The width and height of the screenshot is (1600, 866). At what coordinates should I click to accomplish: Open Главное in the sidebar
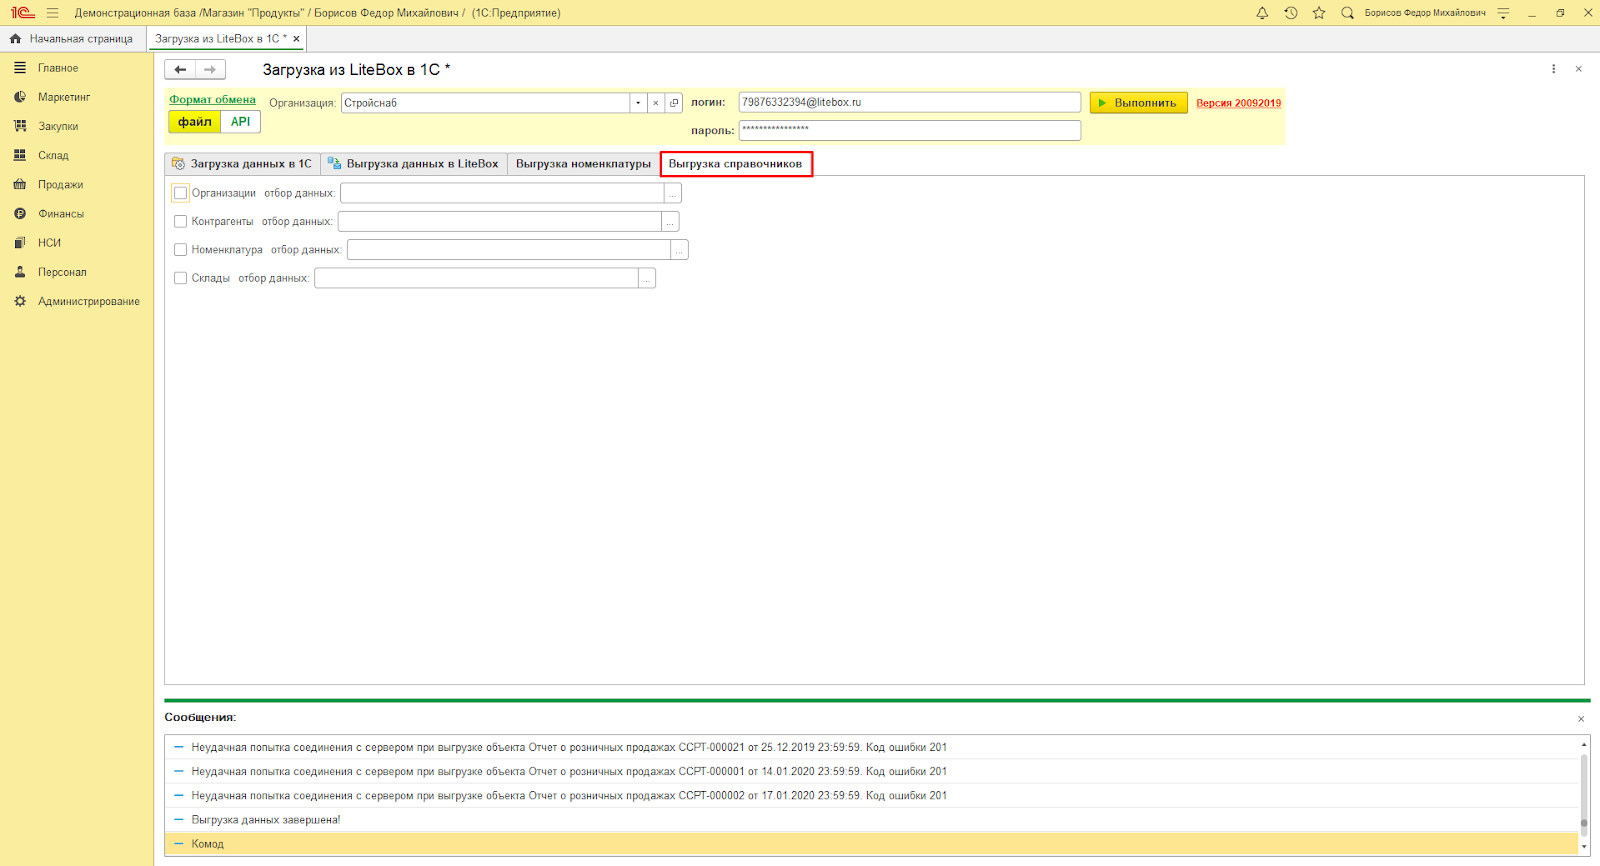tap(58, 68)
